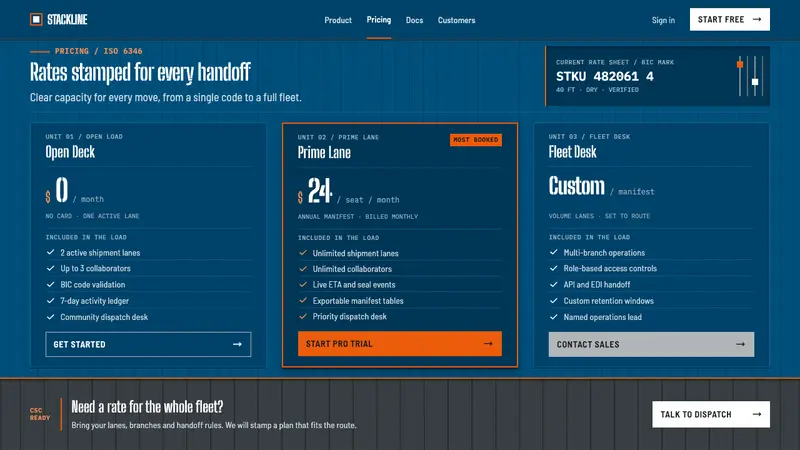The image size is (800, 450).
Task: Click checkmark beside Unlimited collaborators
Action: 303,268
